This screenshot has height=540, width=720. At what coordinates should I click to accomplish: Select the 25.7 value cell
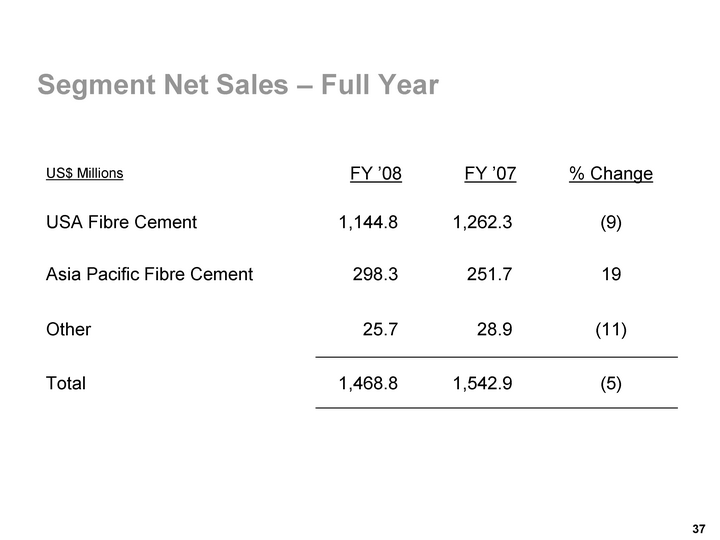[x=380, y=328]
